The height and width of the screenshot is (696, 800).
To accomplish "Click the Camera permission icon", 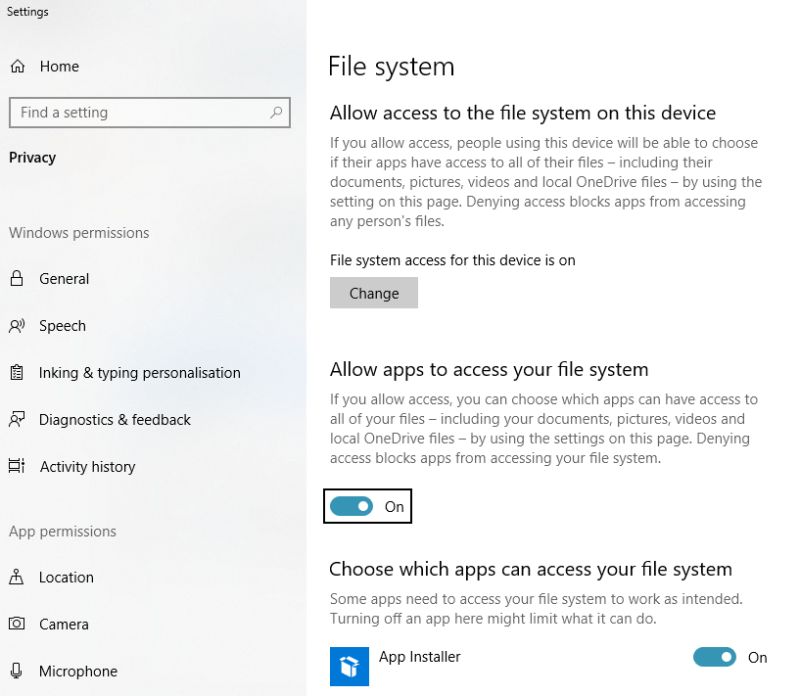I will tap(17, 624).
